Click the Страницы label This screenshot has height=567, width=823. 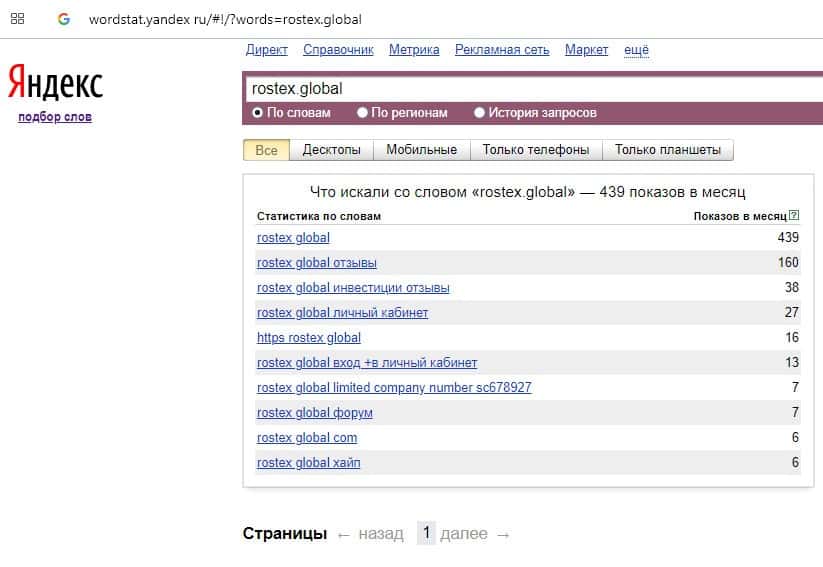284,534
